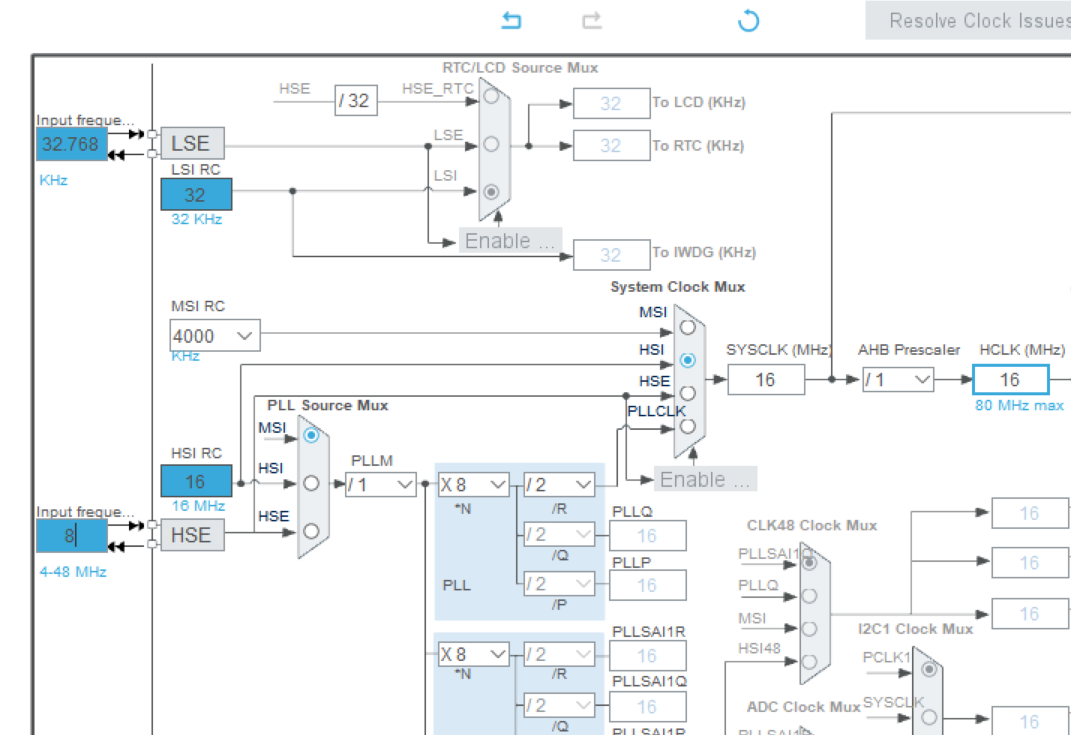Select HSE_RTC in RTC/LCD Source Mux

tap(490, 95)
